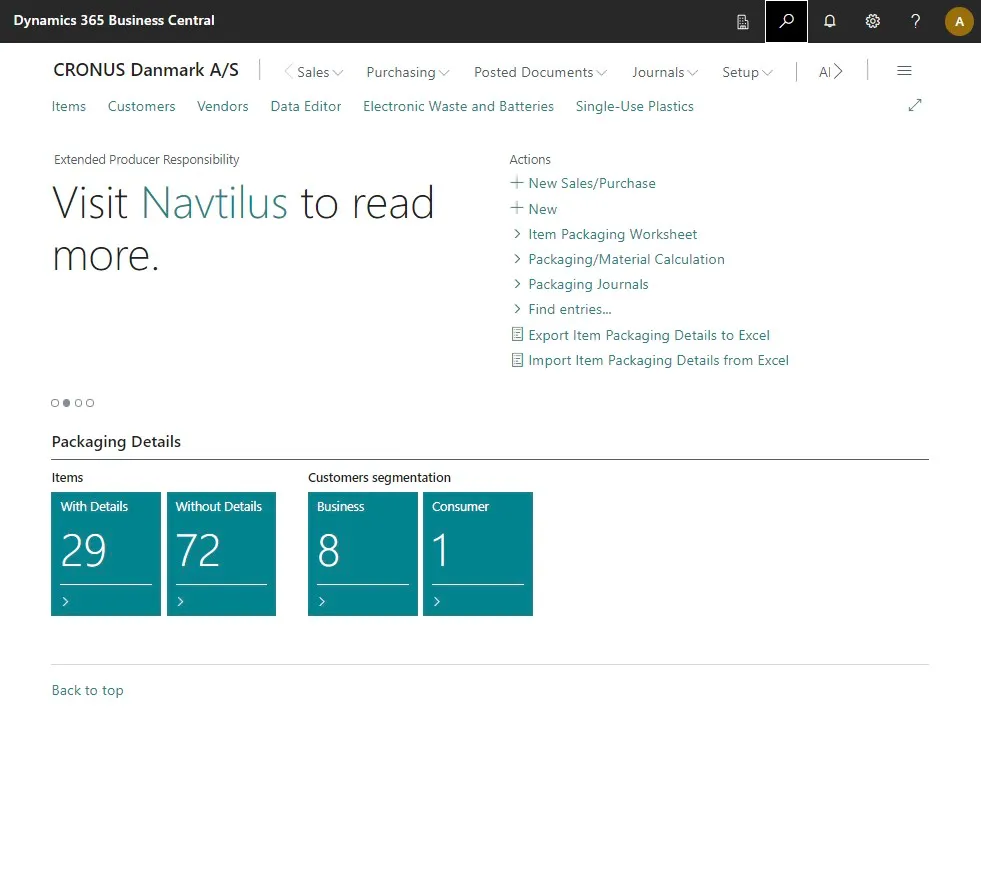This screenshot has height=884, width=981.
Task: Click the Navtilus link in headline
Action: [x=215, y=203]
